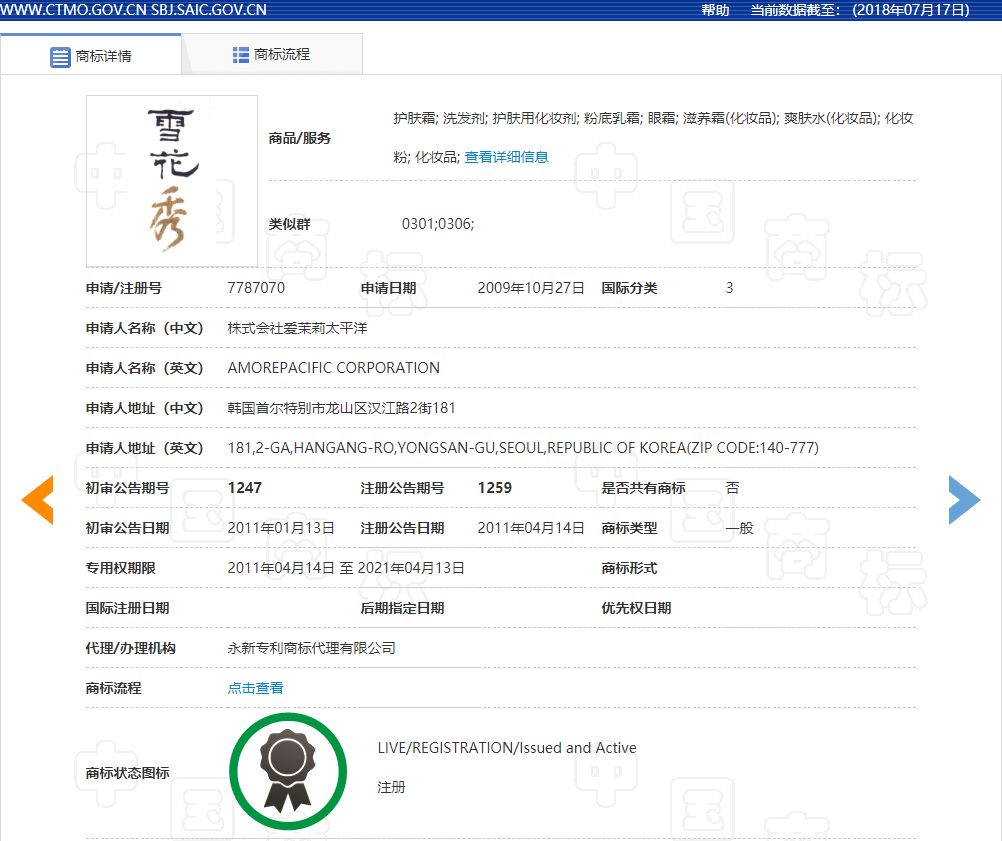
Task: Select the 类似群 label
Action: [x=289, y=224]
